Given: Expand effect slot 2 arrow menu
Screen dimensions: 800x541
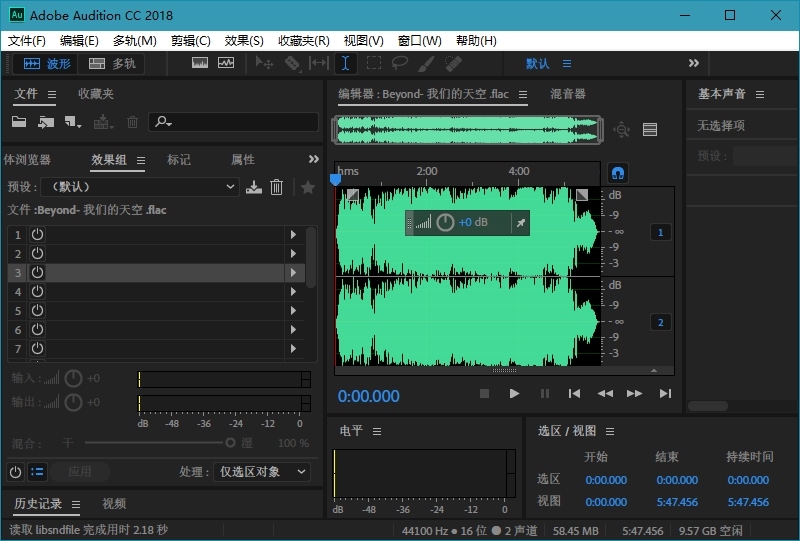Looking at the screenshot, I should click(293, 253).
